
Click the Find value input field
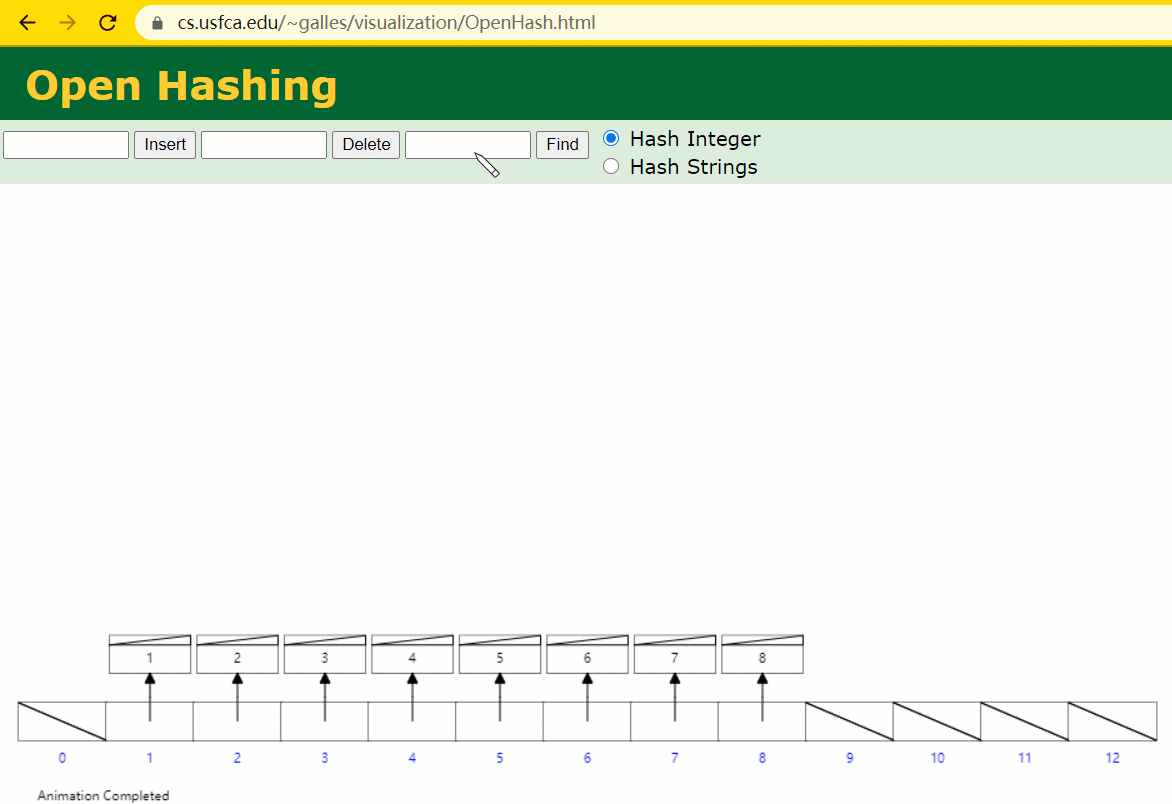pyautogui.click(x=468, y=145)
